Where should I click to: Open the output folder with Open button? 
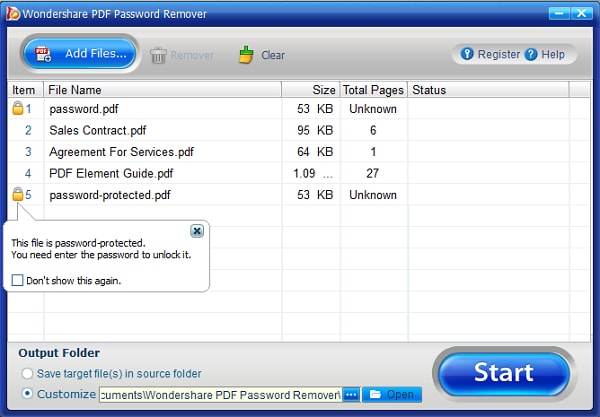click(x=392, y=394)
